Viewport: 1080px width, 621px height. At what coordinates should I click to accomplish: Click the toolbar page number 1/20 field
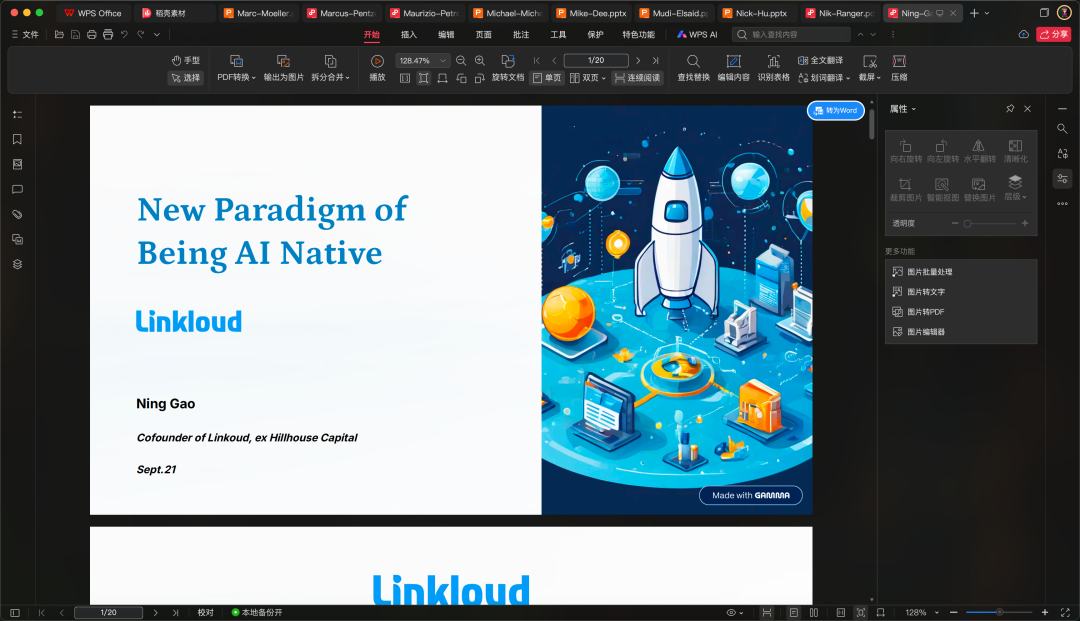(x=596, y=61)
